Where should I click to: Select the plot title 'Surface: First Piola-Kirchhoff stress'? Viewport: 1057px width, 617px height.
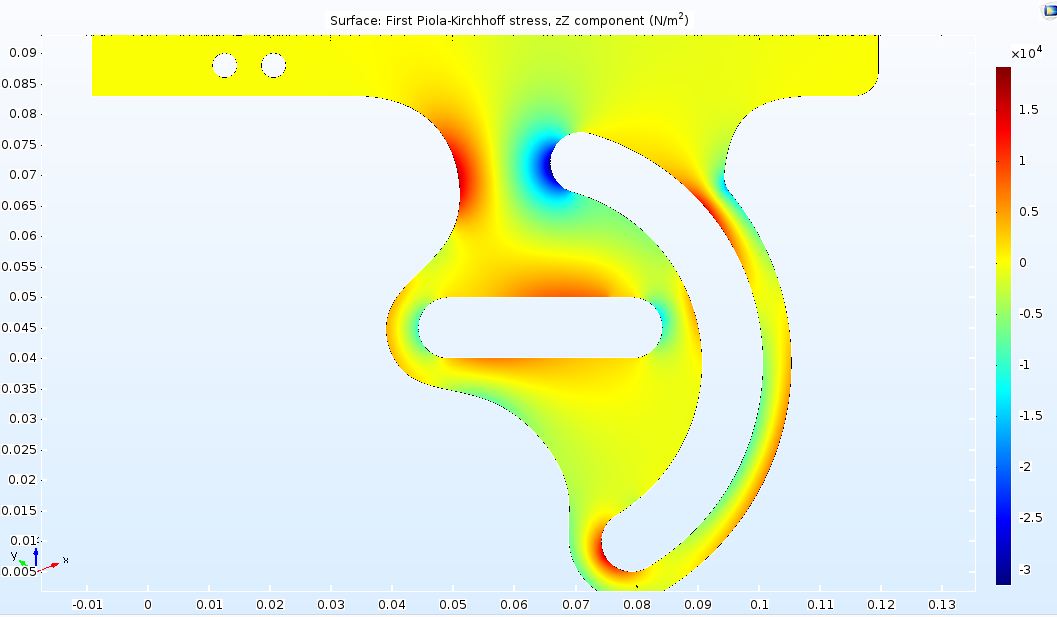(509, 20)
